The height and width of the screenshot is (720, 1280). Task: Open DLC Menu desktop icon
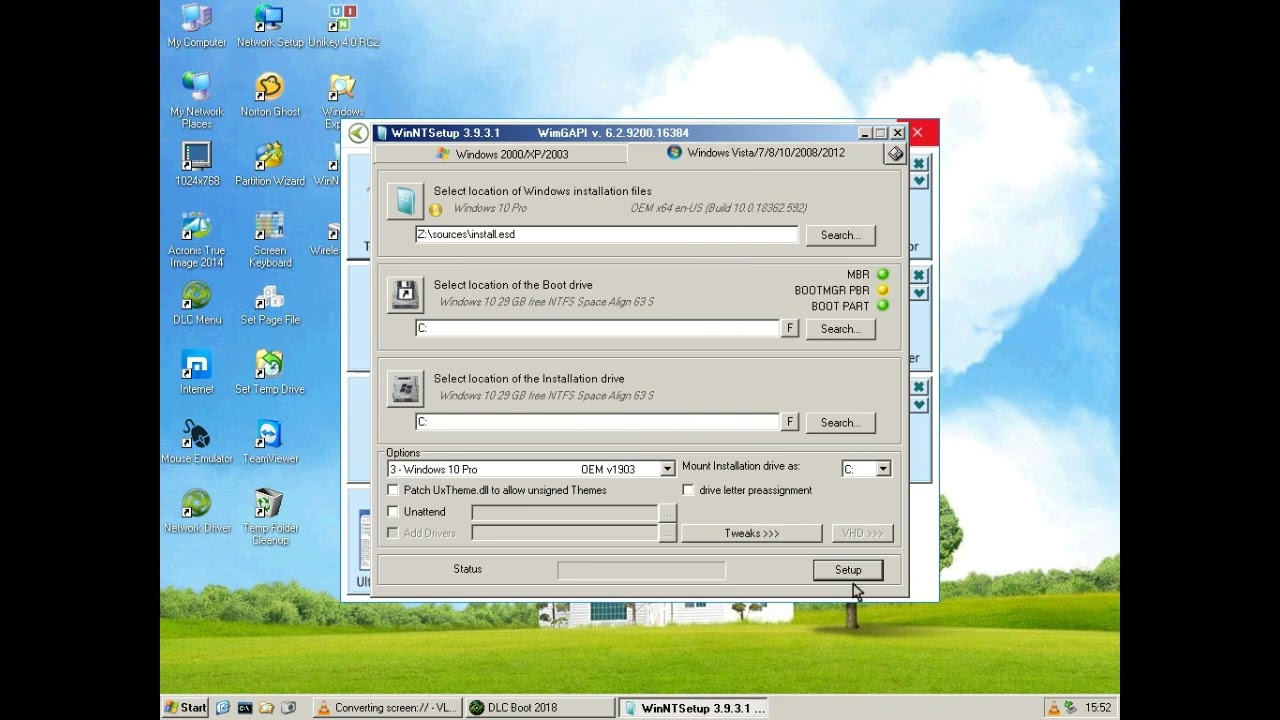pyautogui.click(x=197, y=304)
